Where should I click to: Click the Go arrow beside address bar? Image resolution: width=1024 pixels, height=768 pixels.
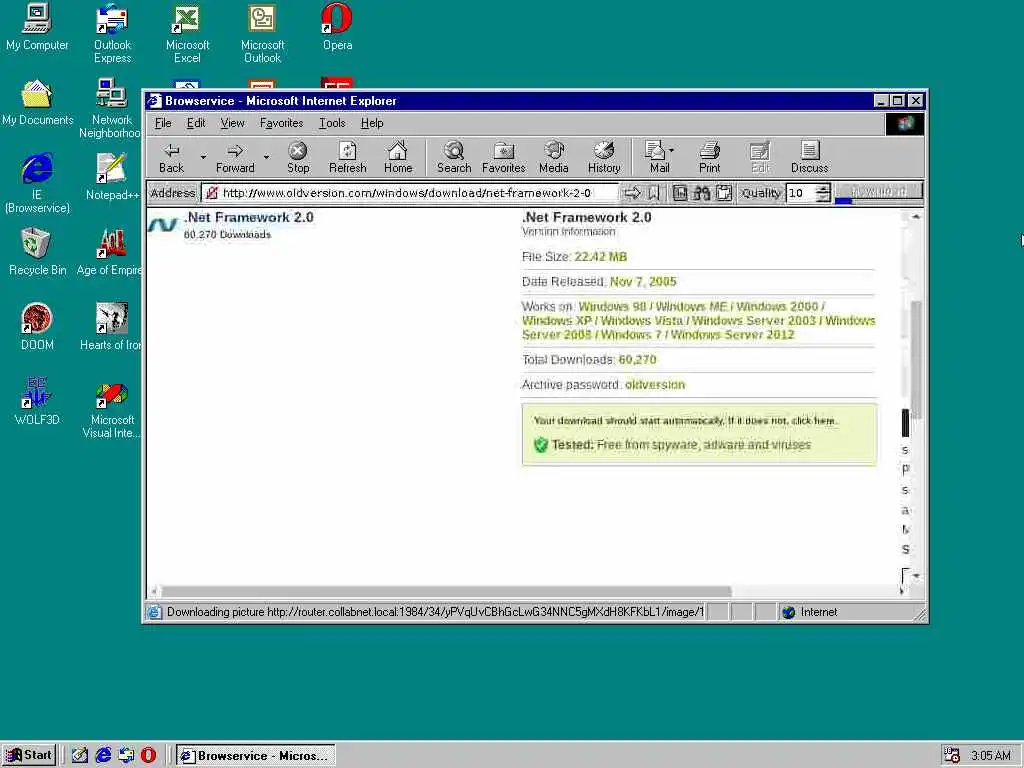click(632, 193)
